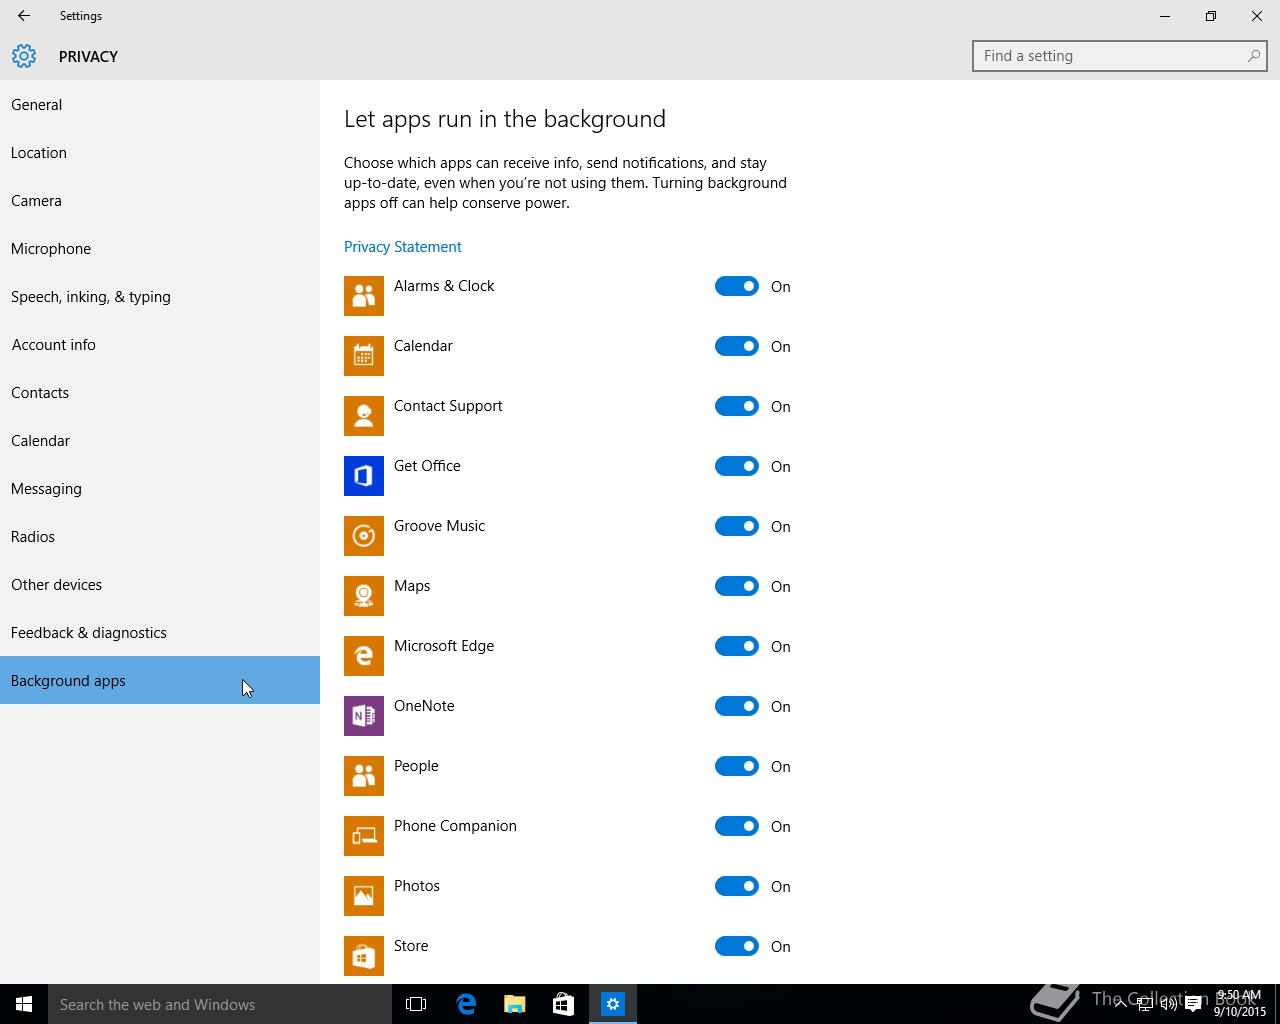This screenshot has width=1280, height=1024.
Task: Turn off Alarms & Clock background toggle
Action: pos(737,286)
